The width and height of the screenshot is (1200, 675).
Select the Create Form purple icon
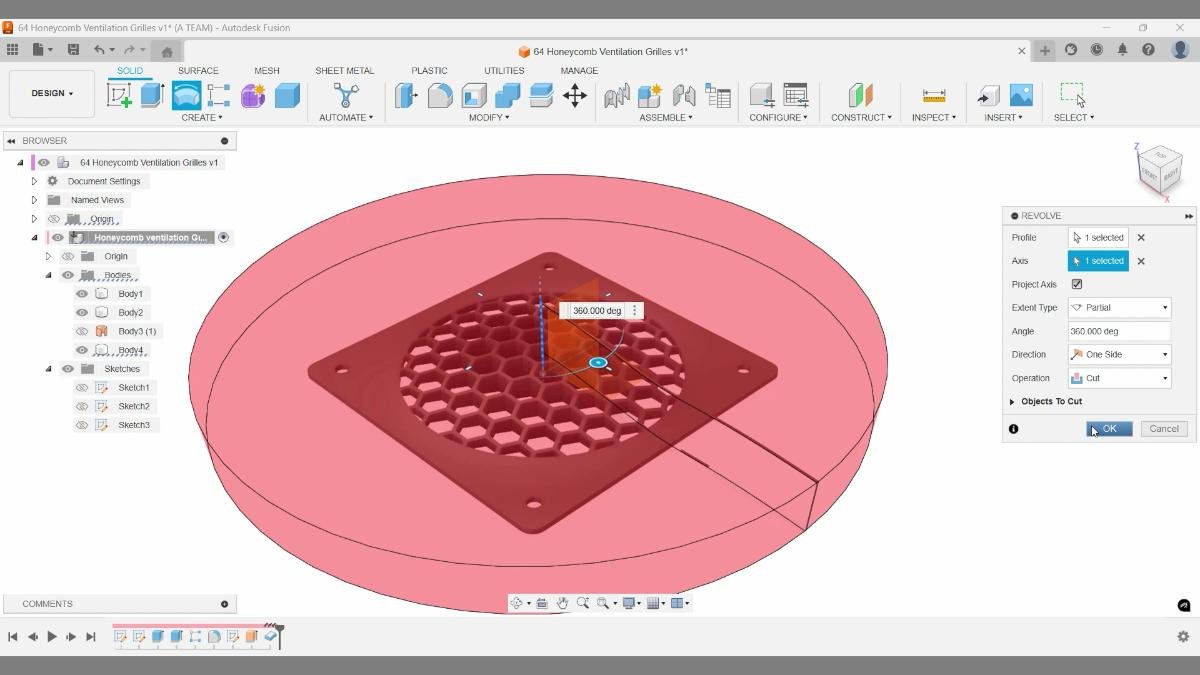[253, 95]
